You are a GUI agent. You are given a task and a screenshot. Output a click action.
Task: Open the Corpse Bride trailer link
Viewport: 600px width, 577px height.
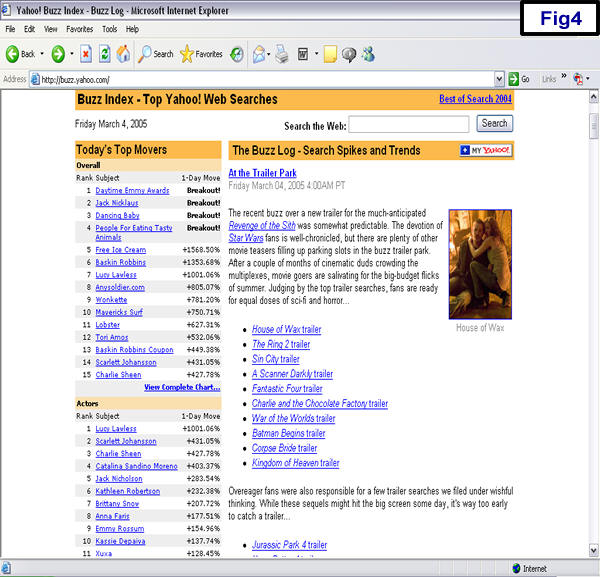(284, 448)
